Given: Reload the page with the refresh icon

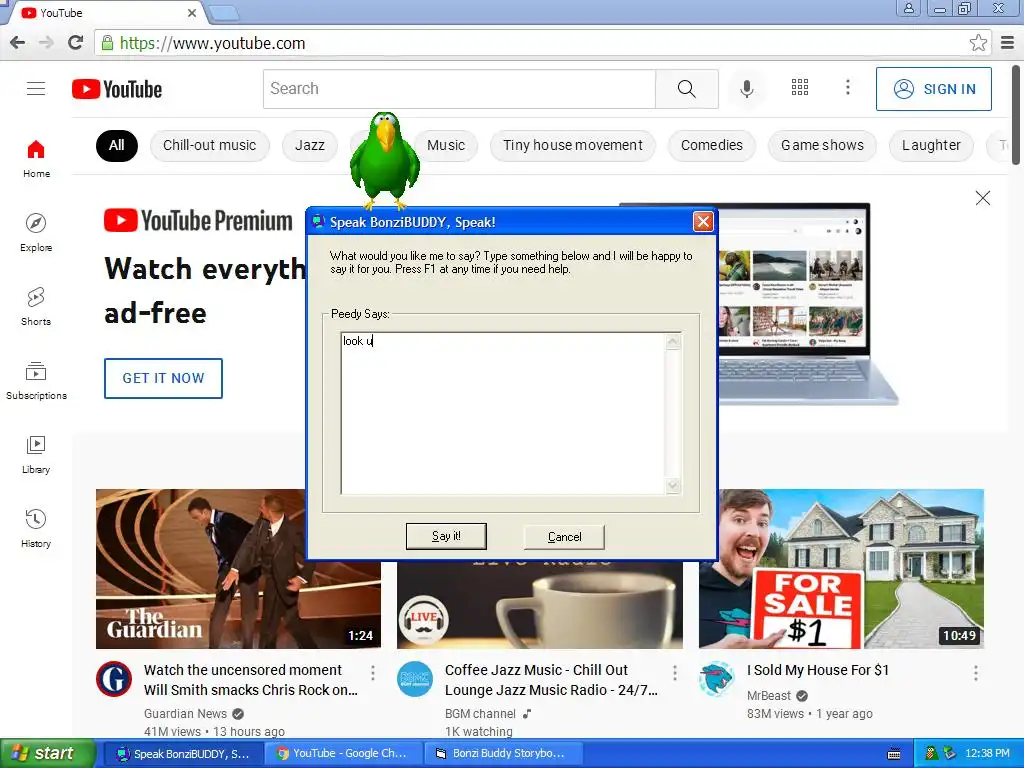Looking at the screenshot, I should (76, 43).
